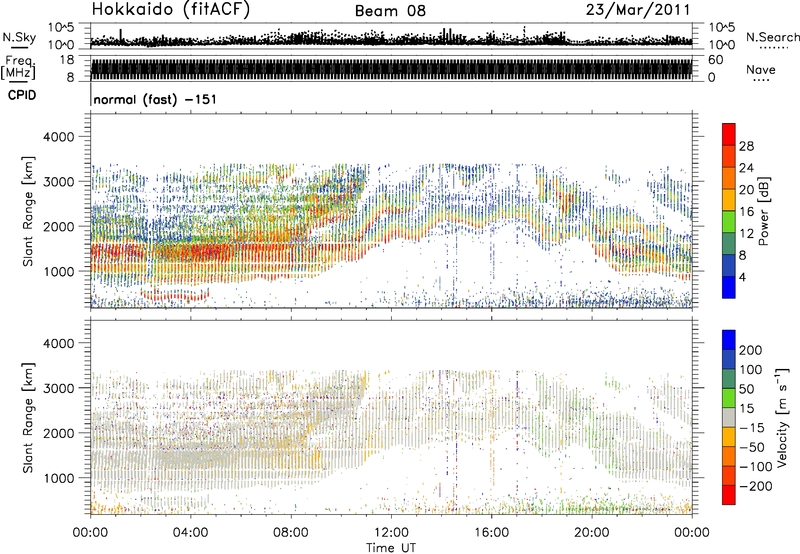This screenshot has width=800, height=554.
Task: Click the "-100" velocity colorbar tick label
Action: coord(756,467)
